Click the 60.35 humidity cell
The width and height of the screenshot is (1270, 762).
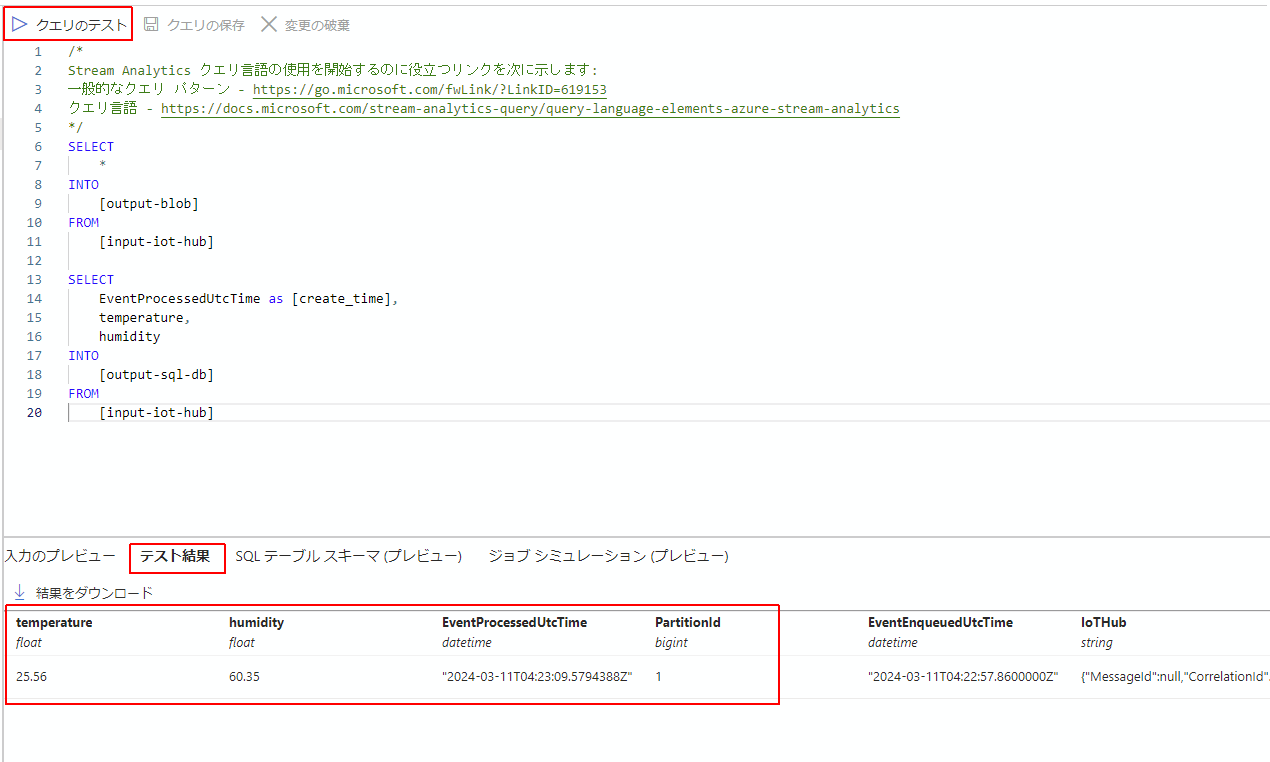(x=244, y=676)
